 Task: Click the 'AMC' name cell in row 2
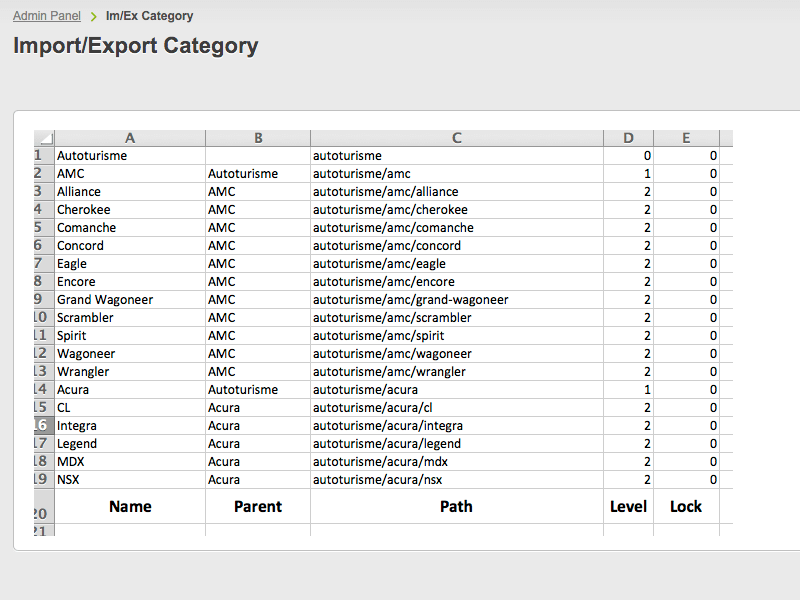pyautogui.click(x=130, y=173)
